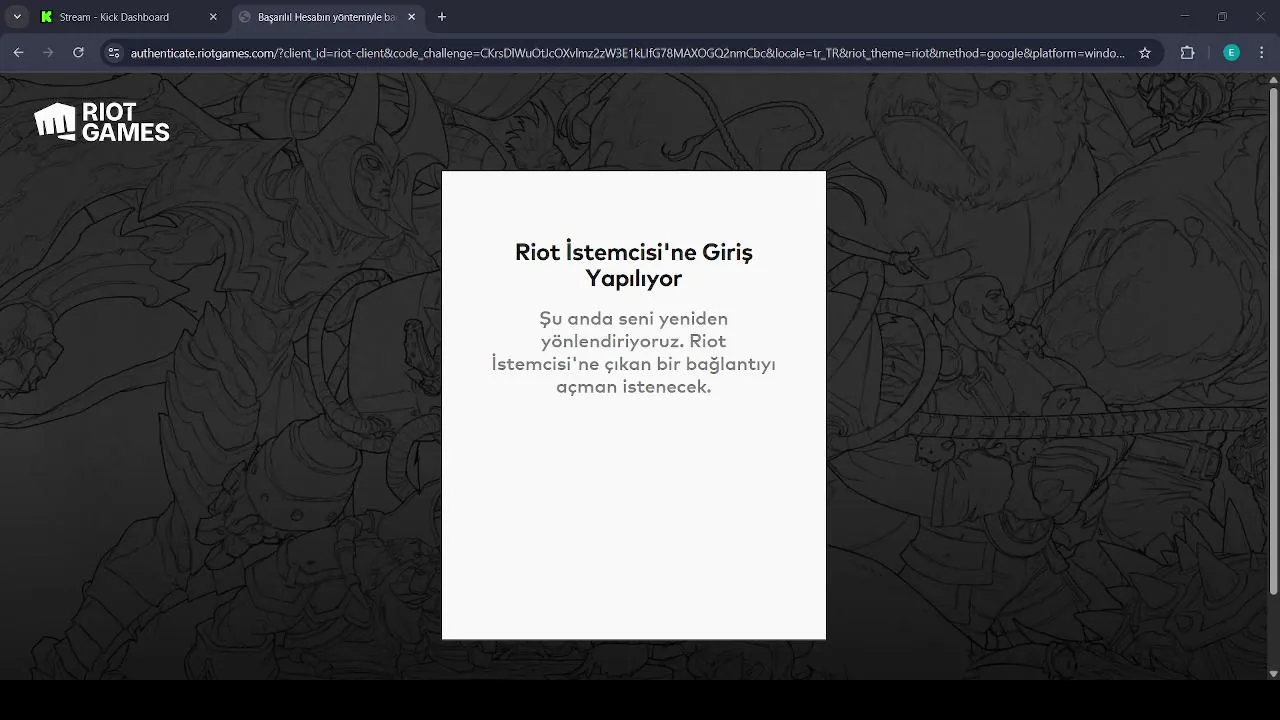Switch to the Stream - Kick Dashboard tab
This screenshot has height=720, width=1280.
point(128,17)
